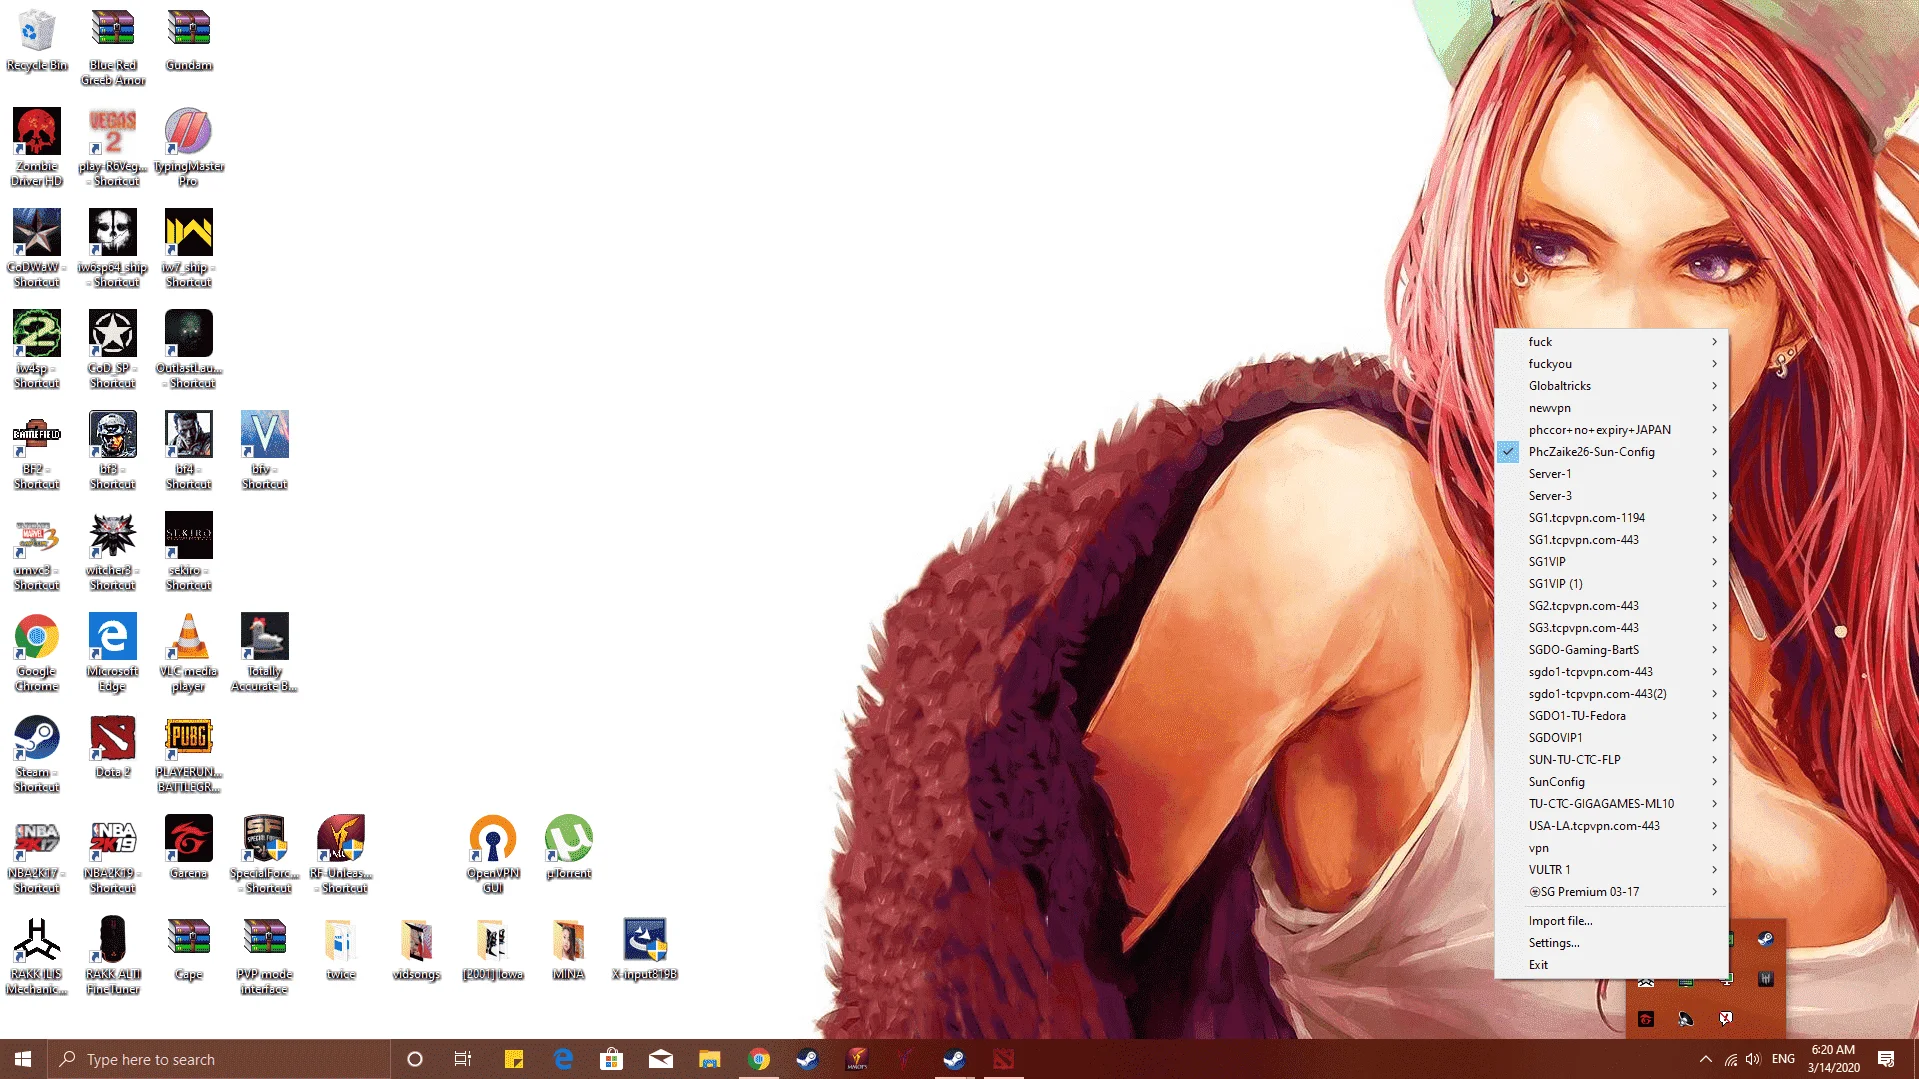Expand Globaltricks submenu arrow
The height and width of the screenshot is (1079, 1919).
pos(1714,386)
